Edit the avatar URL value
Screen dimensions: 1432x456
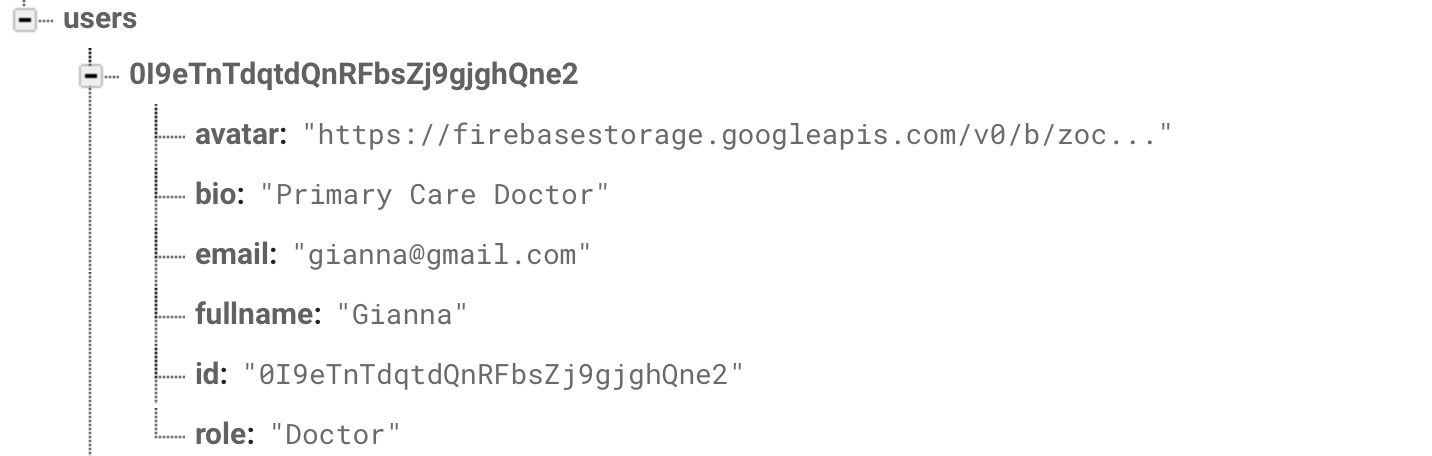[737, 135]
